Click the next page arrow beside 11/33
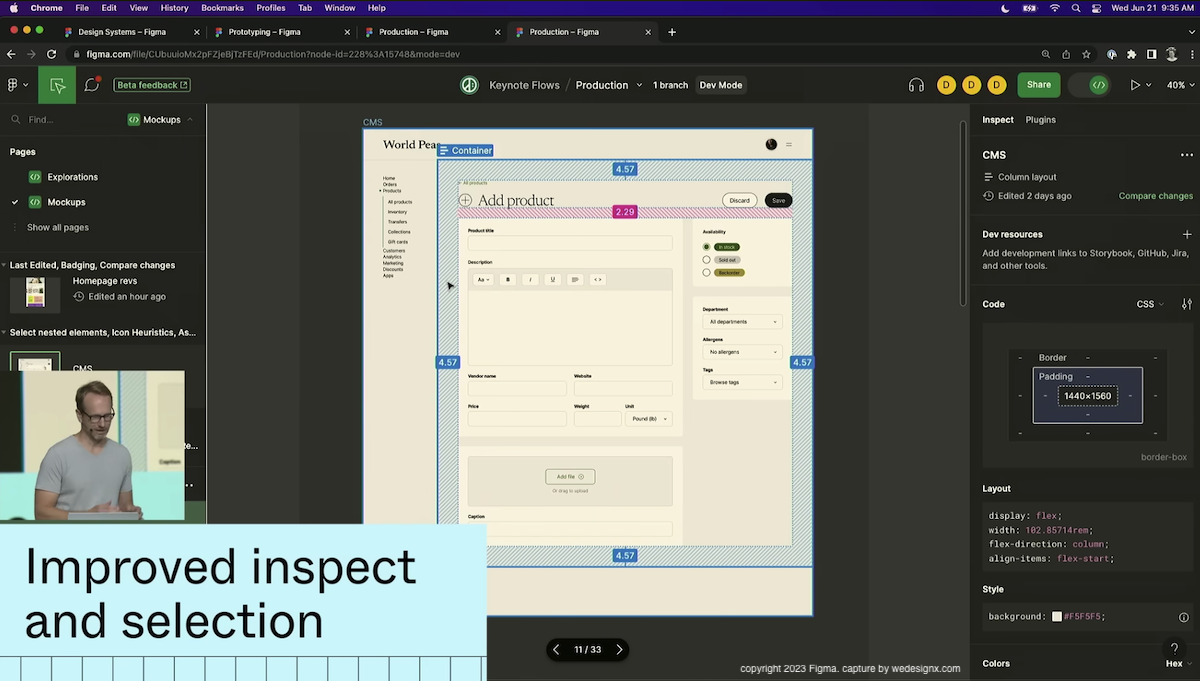 pyautogui.click(x=619, y=649)
